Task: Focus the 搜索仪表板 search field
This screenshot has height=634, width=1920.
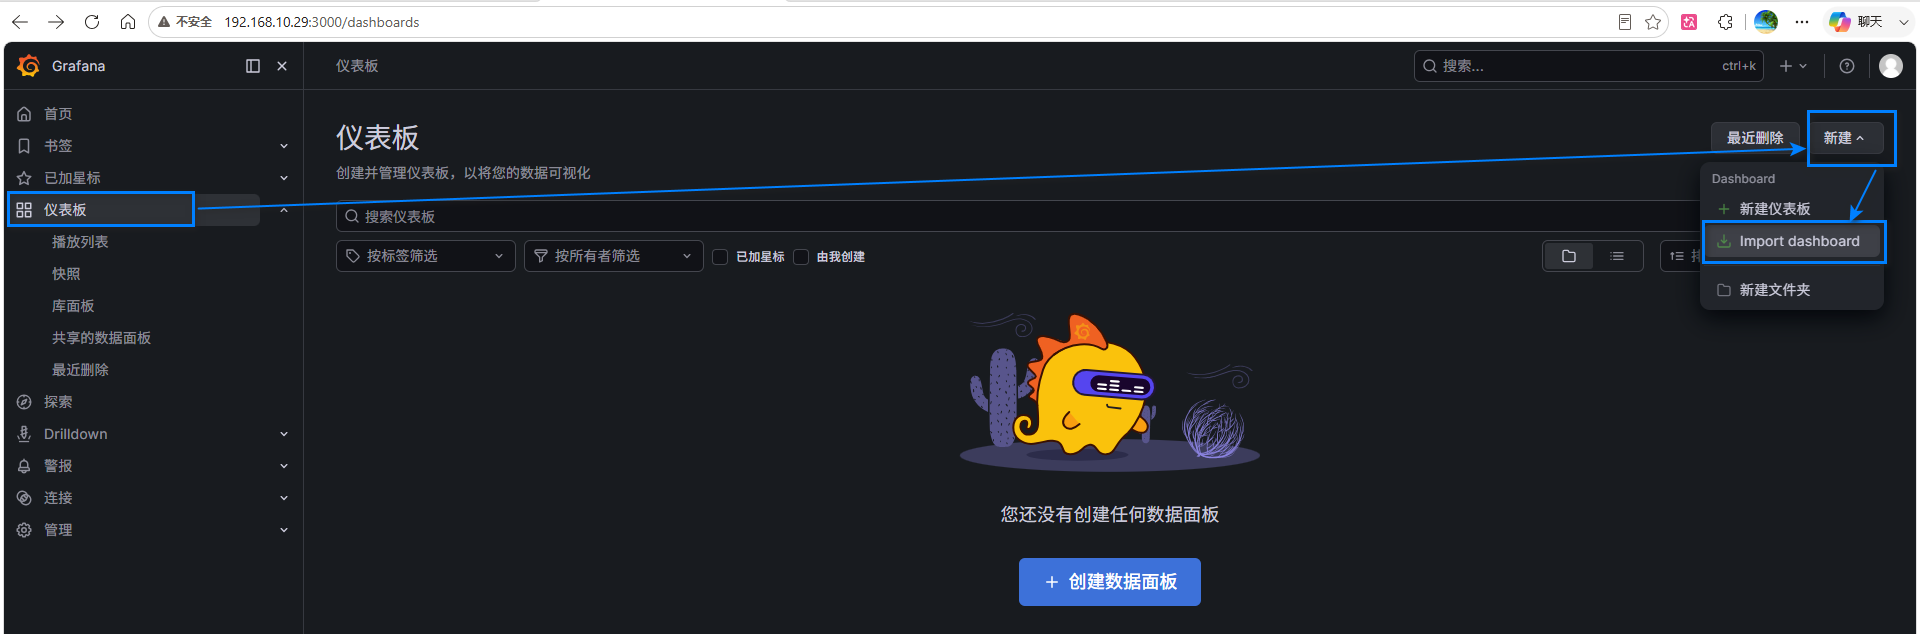Action: coord(1020,217)
